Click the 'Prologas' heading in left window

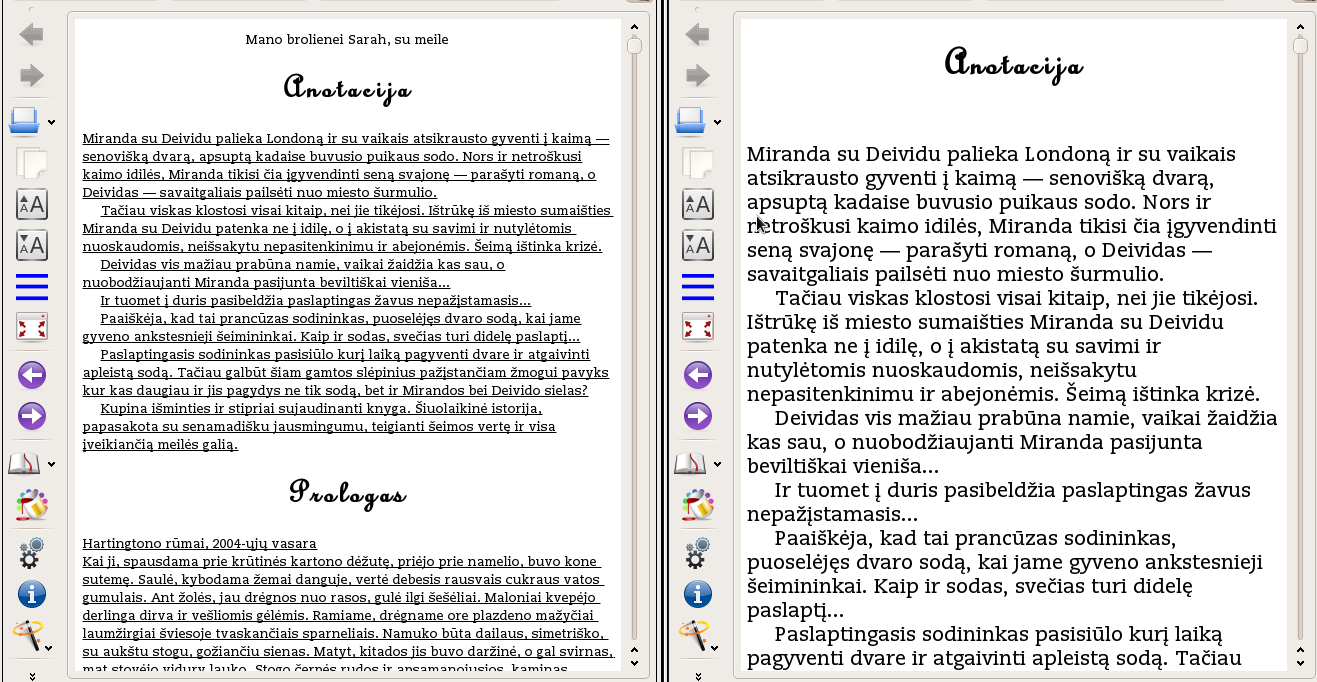(x=347, y=492)
